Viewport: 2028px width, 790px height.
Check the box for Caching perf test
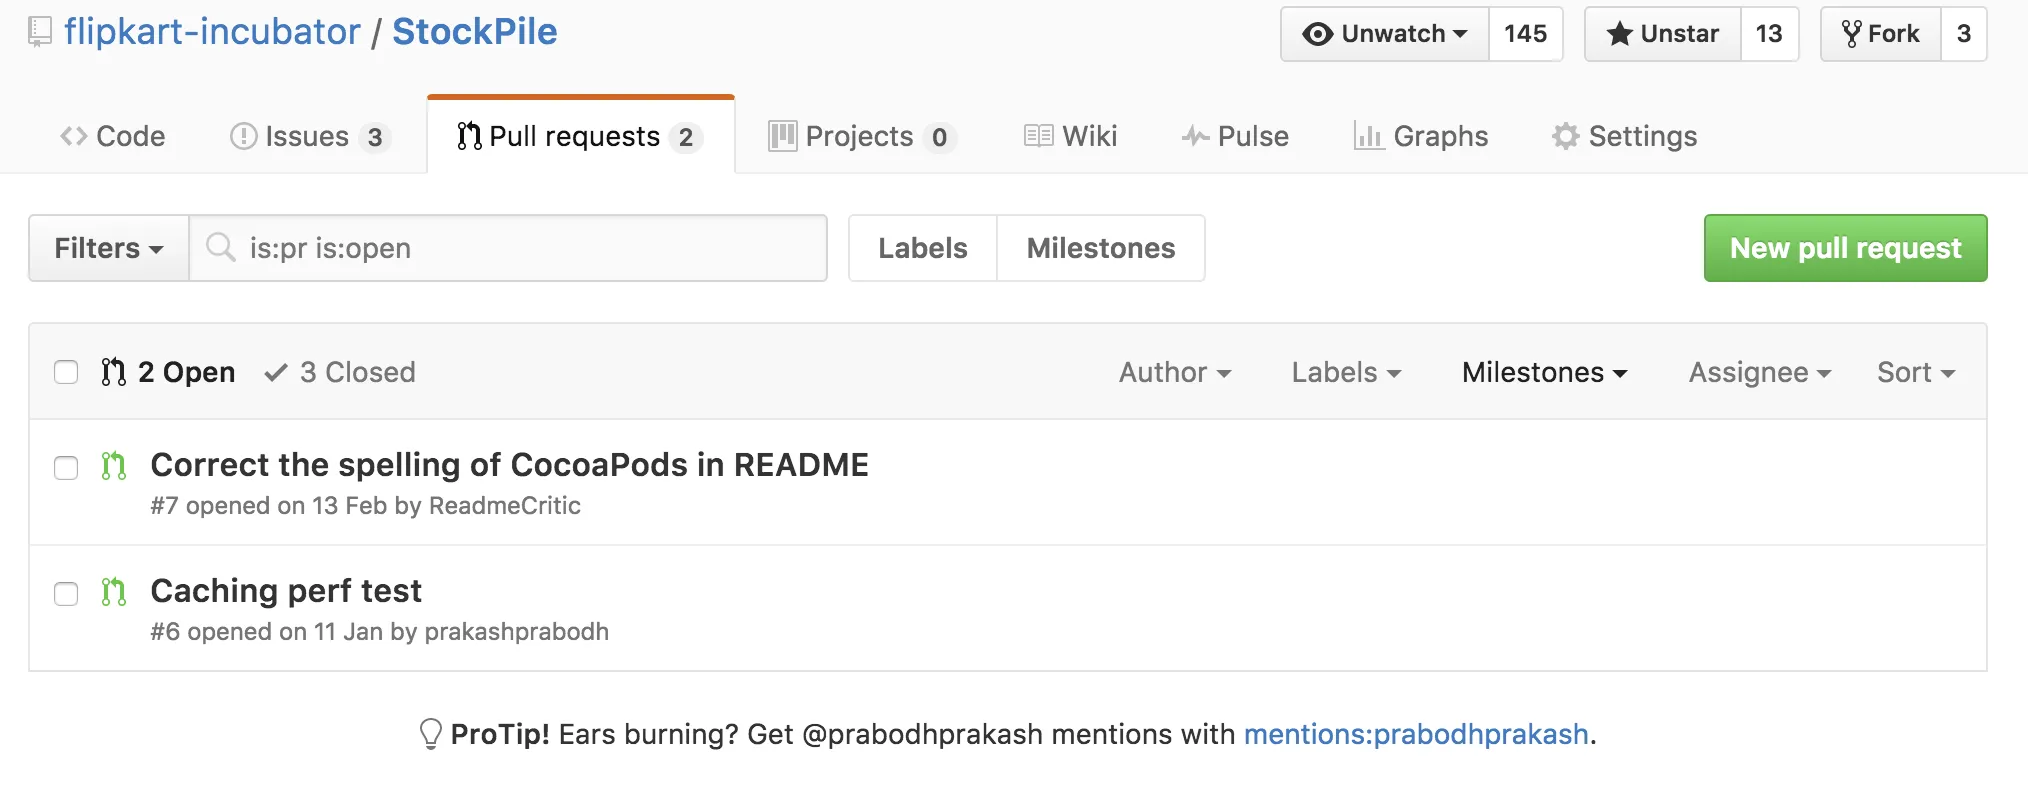(x=66, y=594)
